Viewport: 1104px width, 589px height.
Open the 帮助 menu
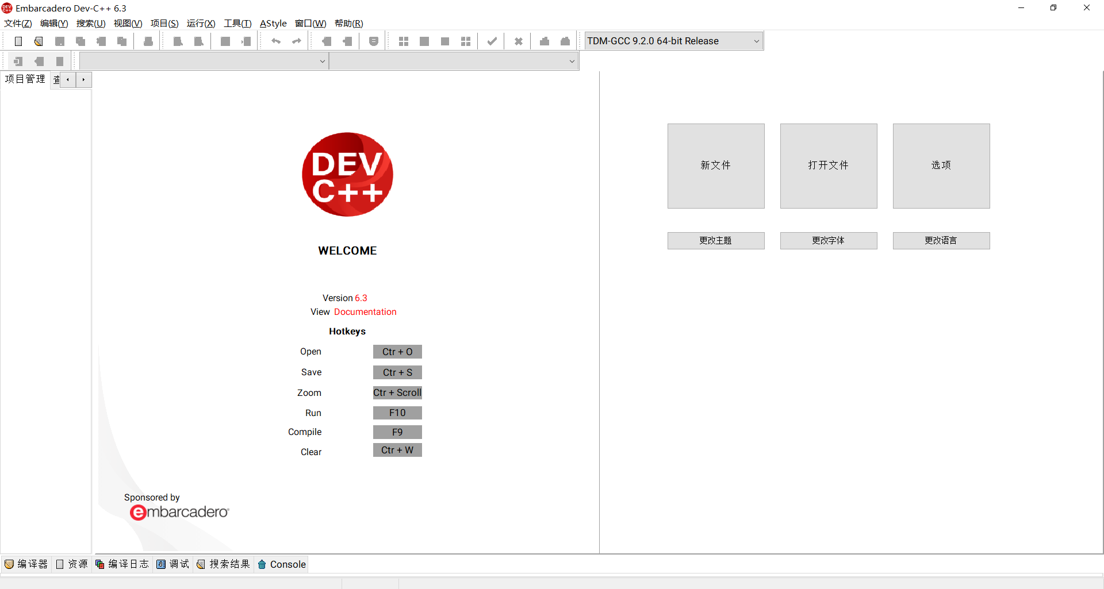point(349,23)
